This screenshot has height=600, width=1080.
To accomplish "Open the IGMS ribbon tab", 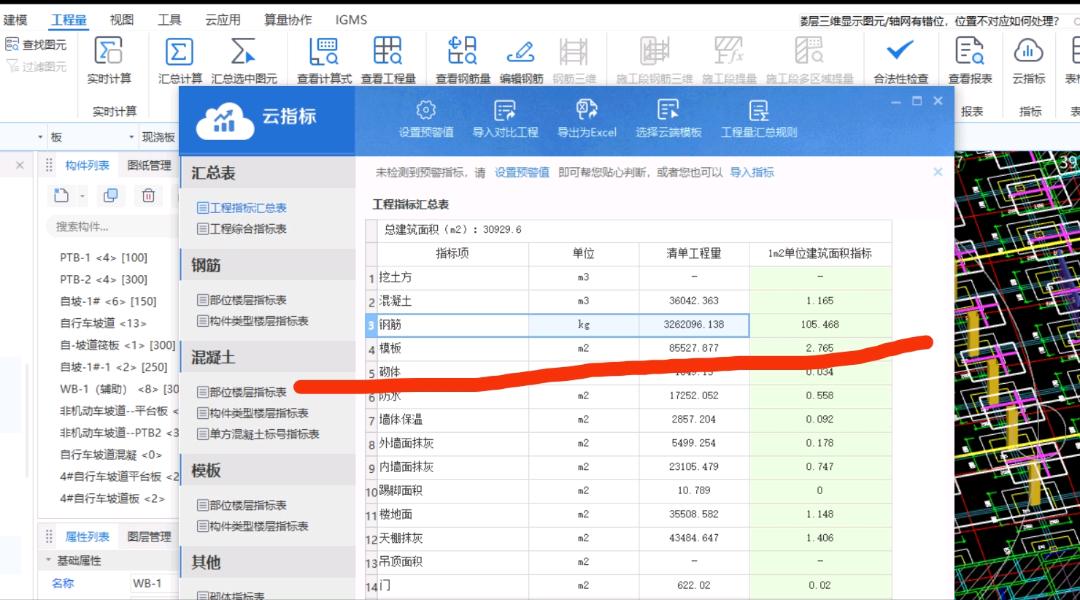I will 351,20.
